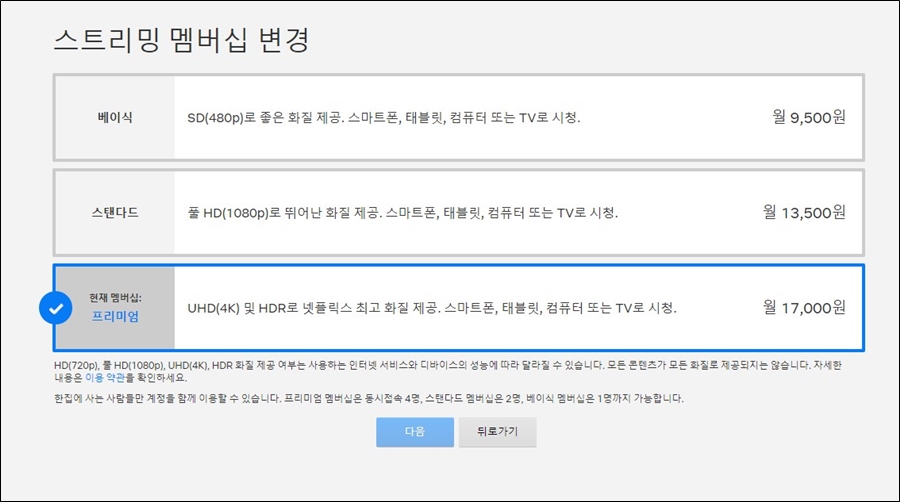Image resolution: width=900 pixels, height=502 pixels.
Task: Click the 월 17,000원 price
Action: [804, 308]
